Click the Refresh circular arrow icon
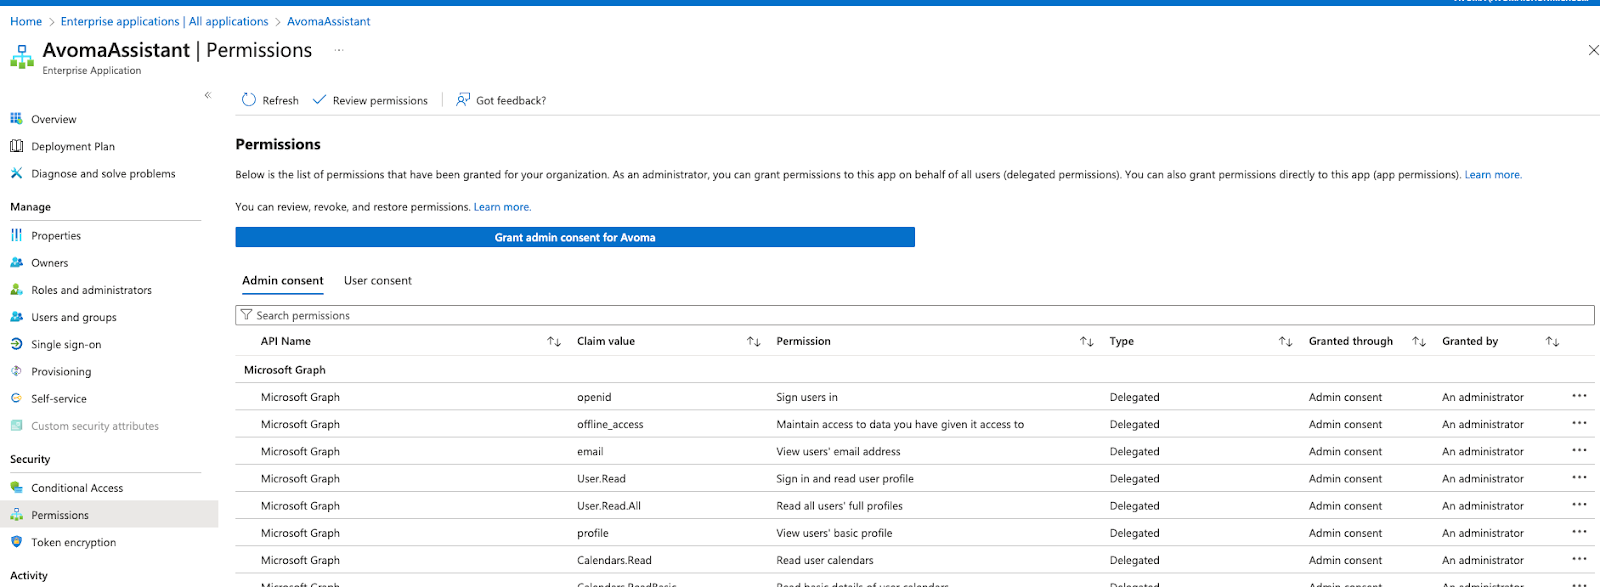This screenshot has width=1600, height=587. coord(248,99)
